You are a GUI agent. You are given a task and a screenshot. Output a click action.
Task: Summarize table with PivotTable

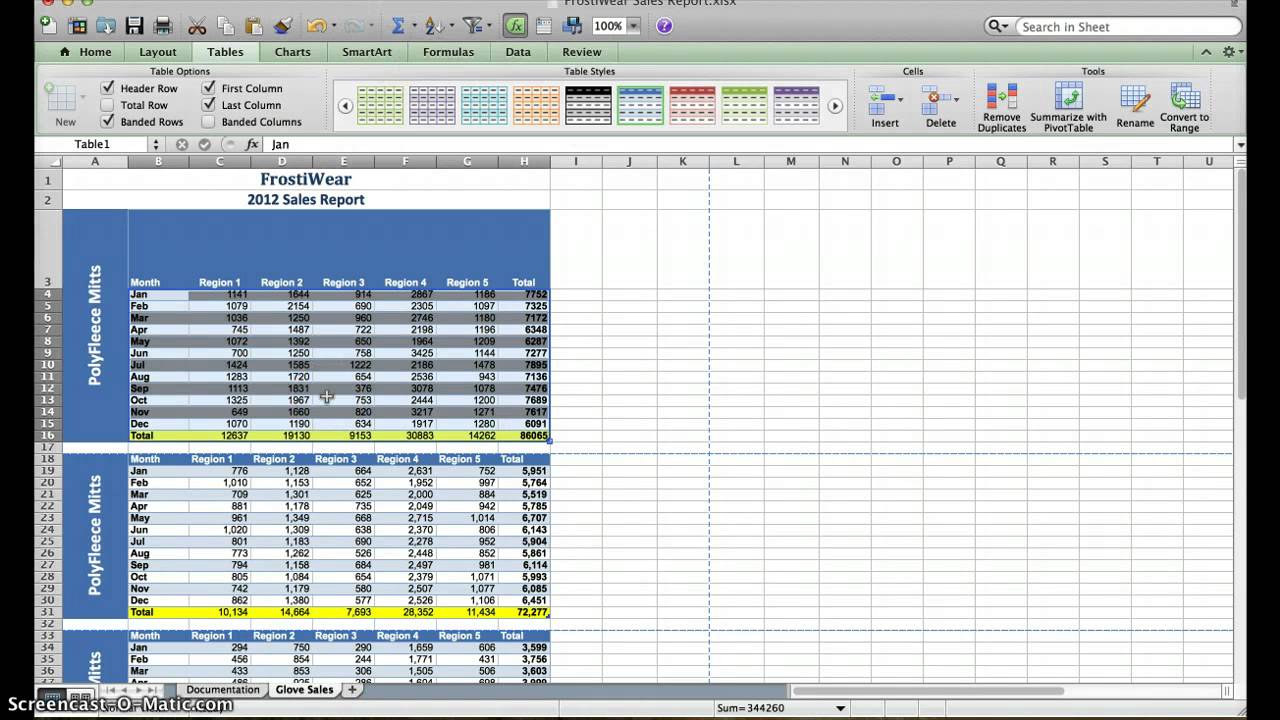(1068, 107)
